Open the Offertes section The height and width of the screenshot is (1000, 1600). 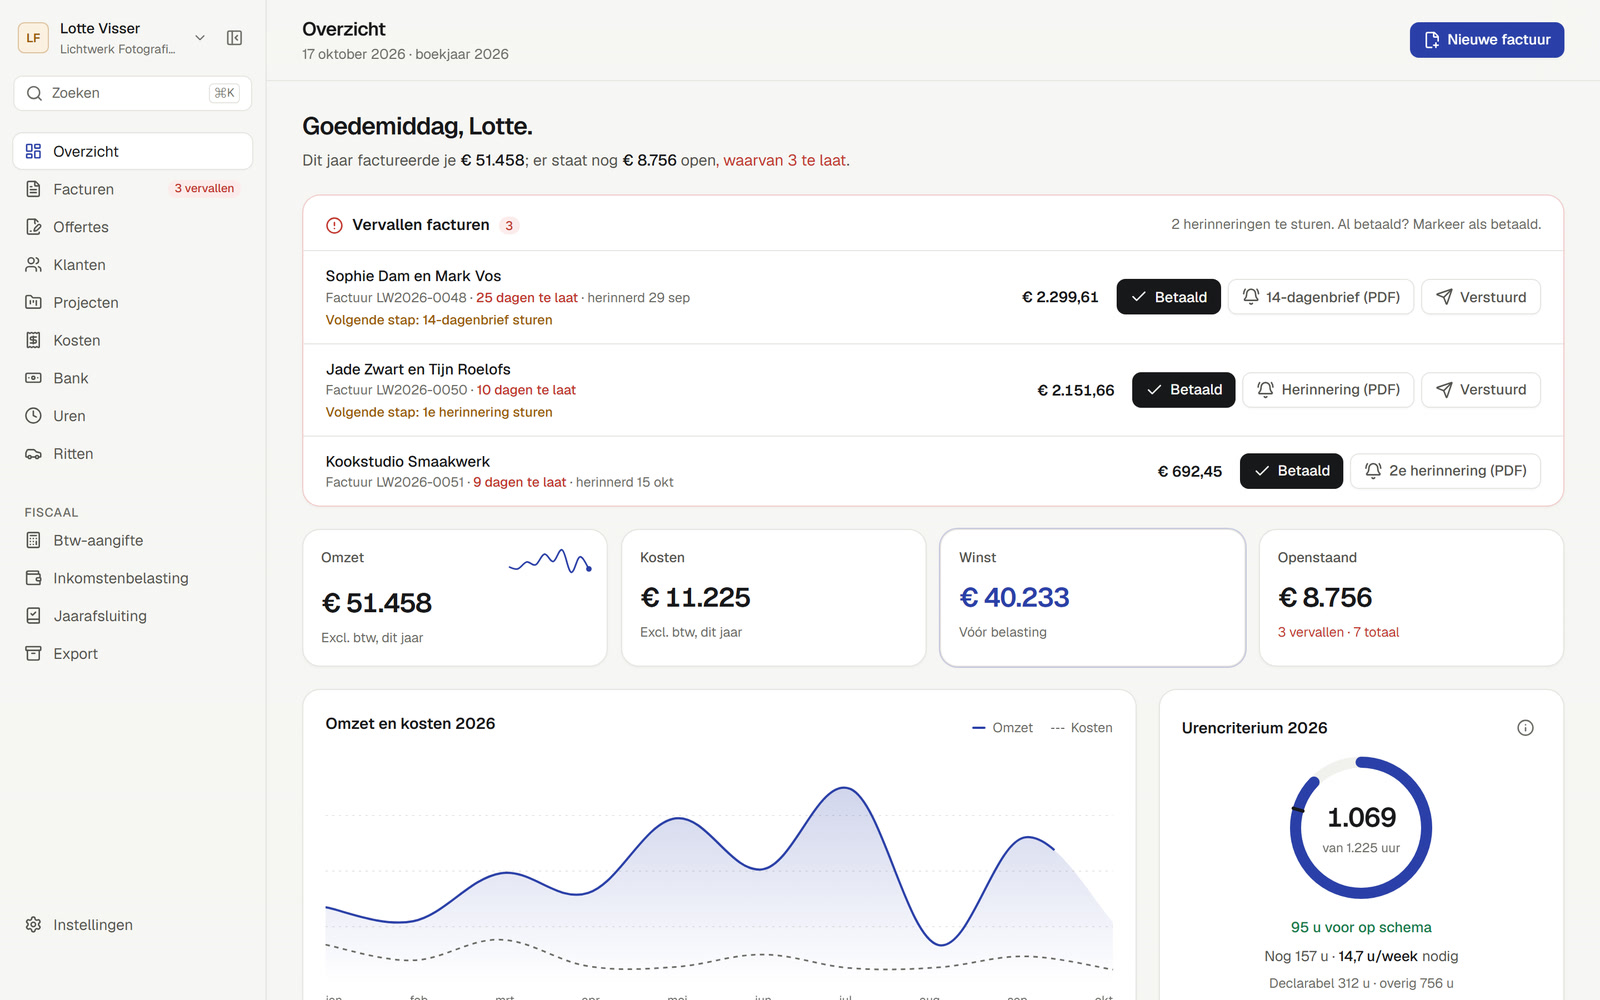[132, 227]
